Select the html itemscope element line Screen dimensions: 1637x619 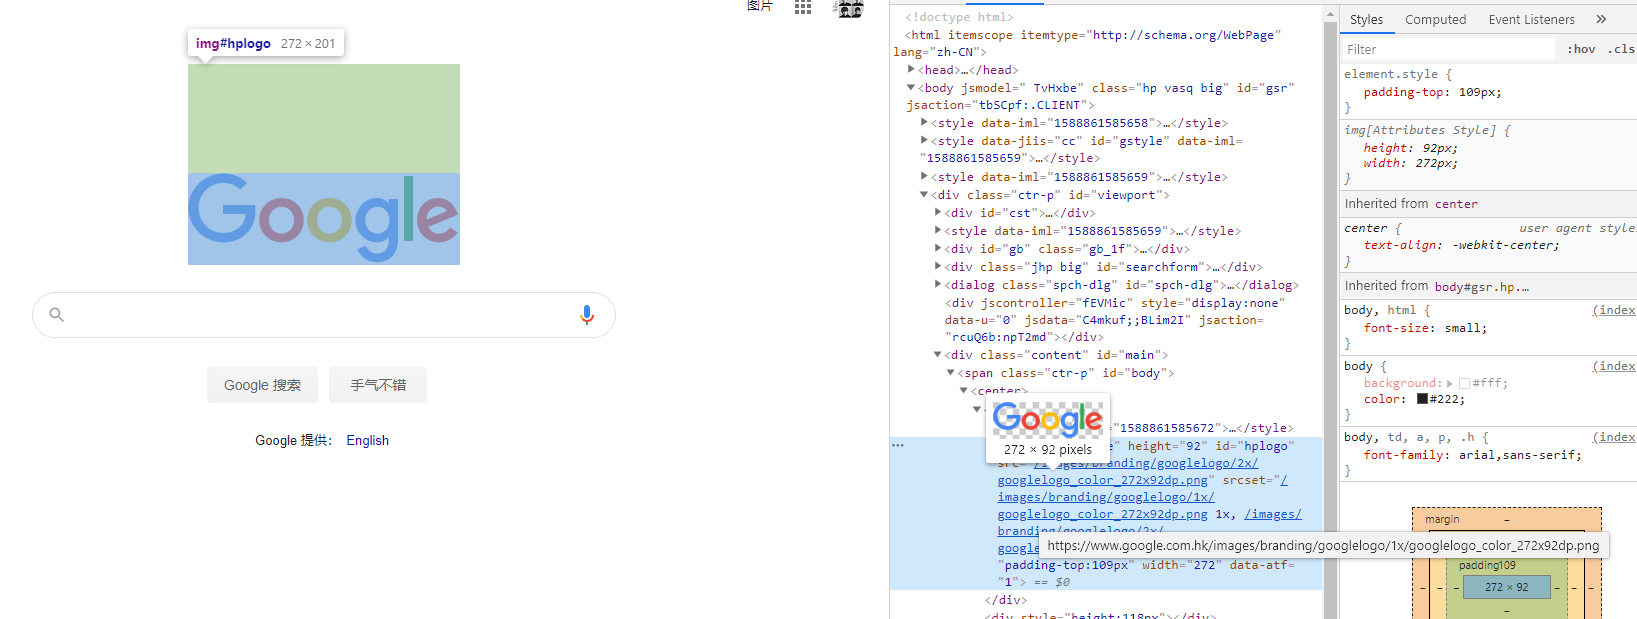(1087, 43)
